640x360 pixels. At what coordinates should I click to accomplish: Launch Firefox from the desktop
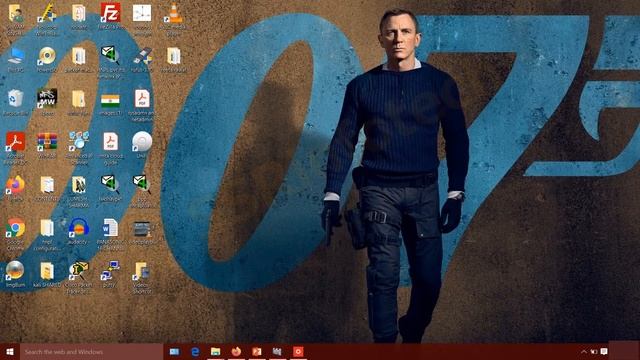click(x=16, y=189)
